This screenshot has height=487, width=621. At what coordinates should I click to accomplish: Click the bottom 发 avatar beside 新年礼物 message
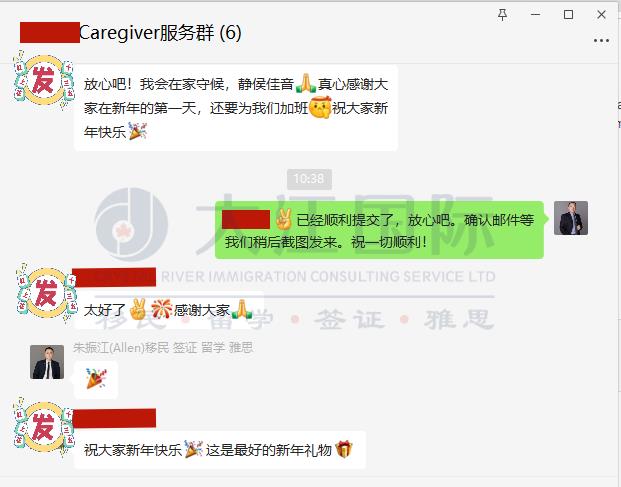[x=44, y=427]
